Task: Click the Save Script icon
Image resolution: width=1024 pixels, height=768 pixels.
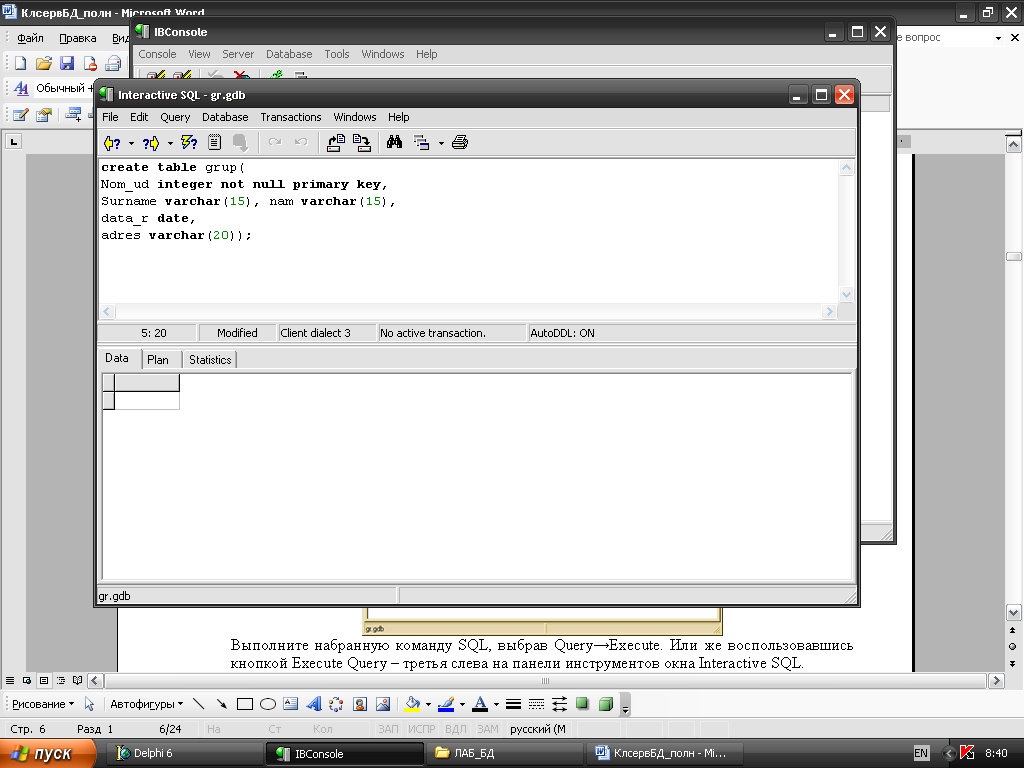Action: click(x=362, y=142)
